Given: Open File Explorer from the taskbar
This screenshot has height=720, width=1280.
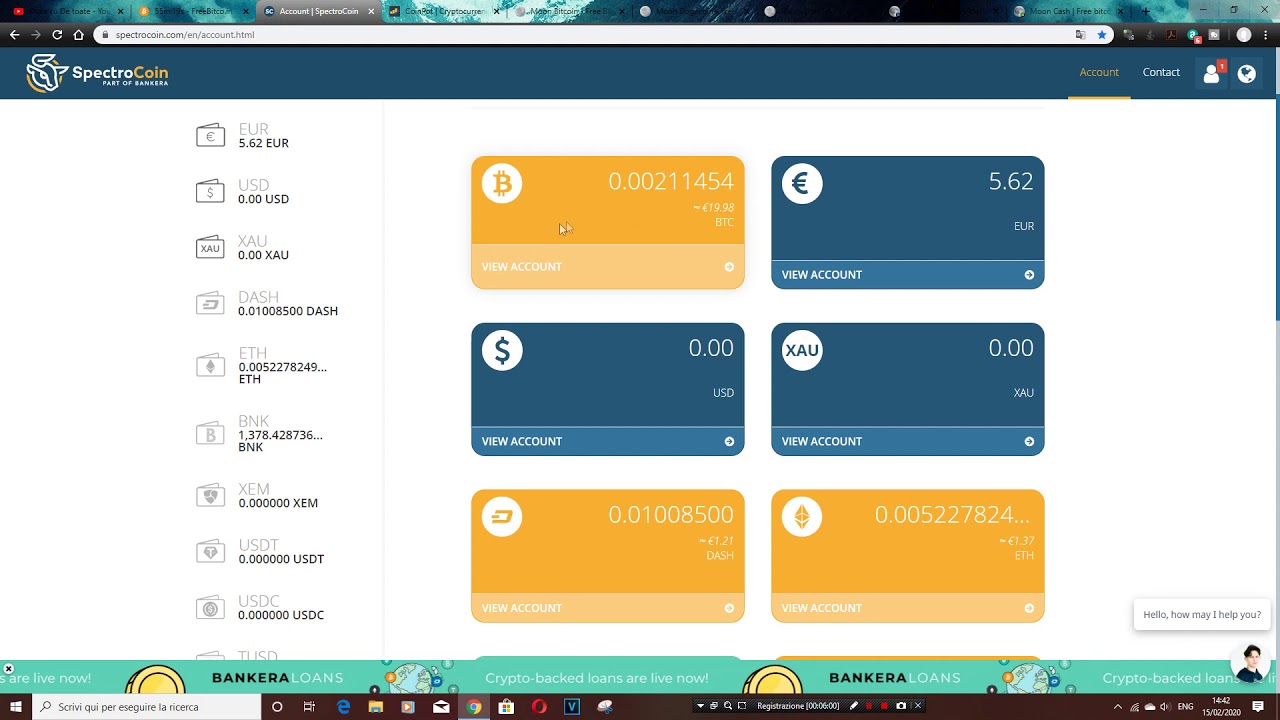Looking at the screenshot, I should coord(375,707).
